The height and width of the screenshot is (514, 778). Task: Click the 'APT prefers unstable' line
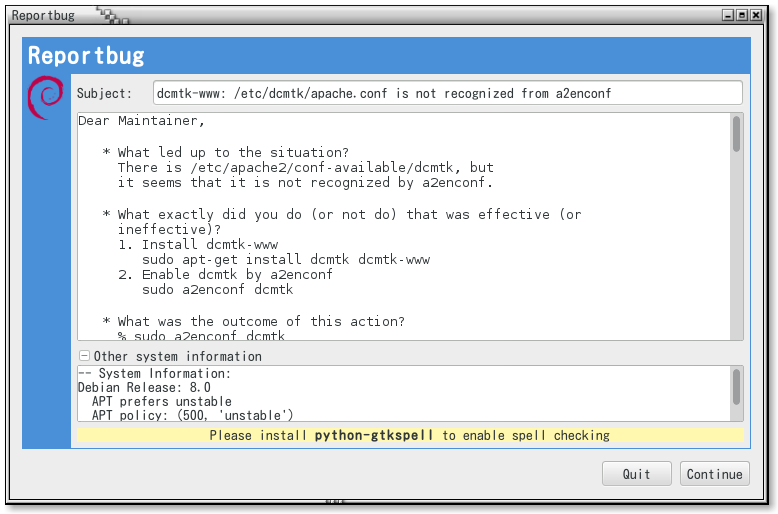(x=162, y=401)
